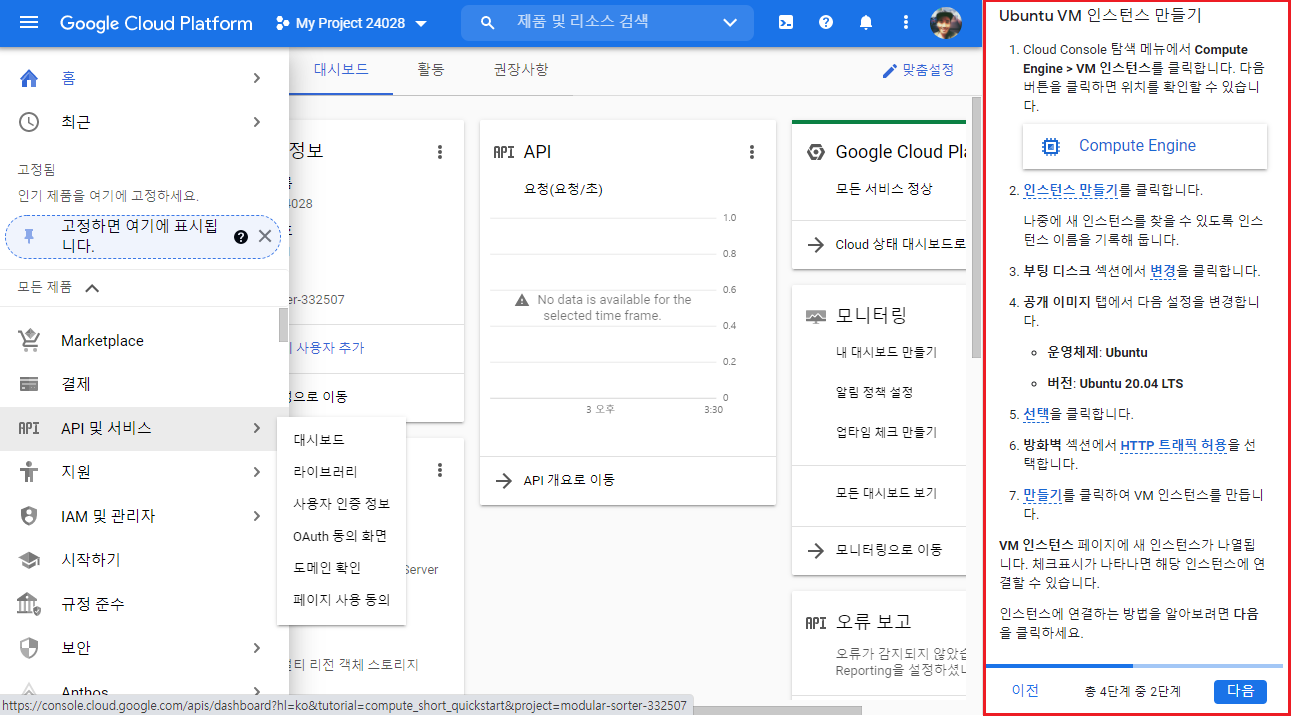Viewport: 1292px width, 716px height.
Task: Click the left navigation menu scrollbar
Action: 283,324
